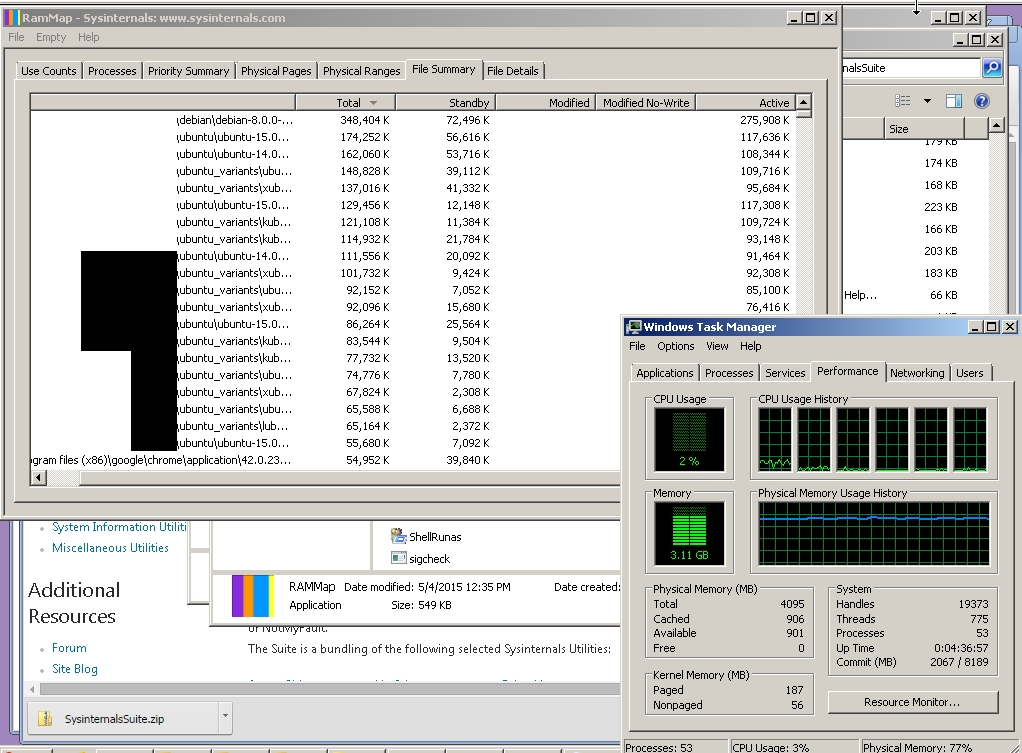The width and height of the screenshot is (1022, 753).
Task: Select the File Summary tab
Action: coord(444,69)
